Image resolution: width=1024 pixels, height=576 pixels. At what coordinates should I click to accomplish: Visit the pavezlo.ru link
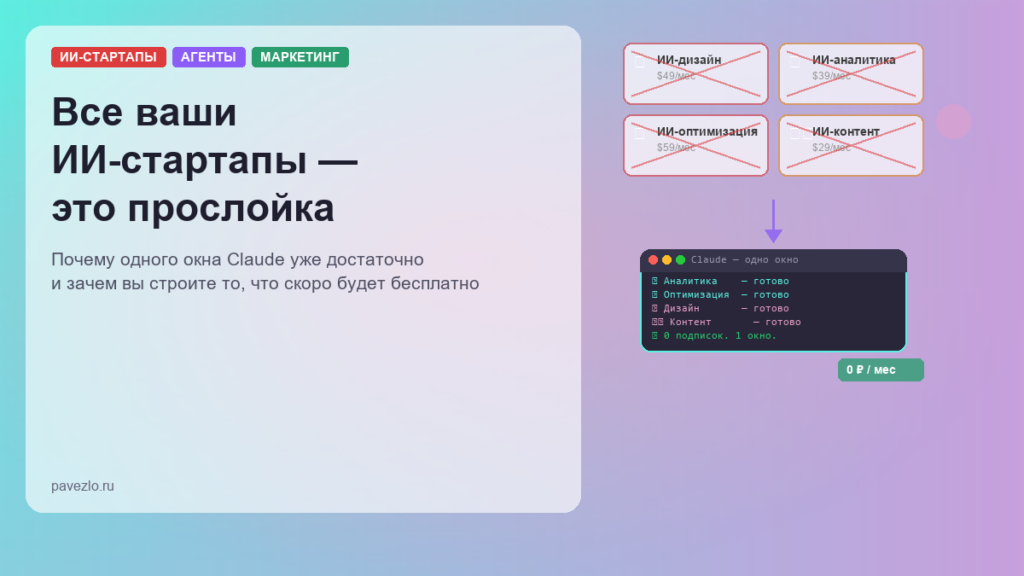[x=82, y=486]
